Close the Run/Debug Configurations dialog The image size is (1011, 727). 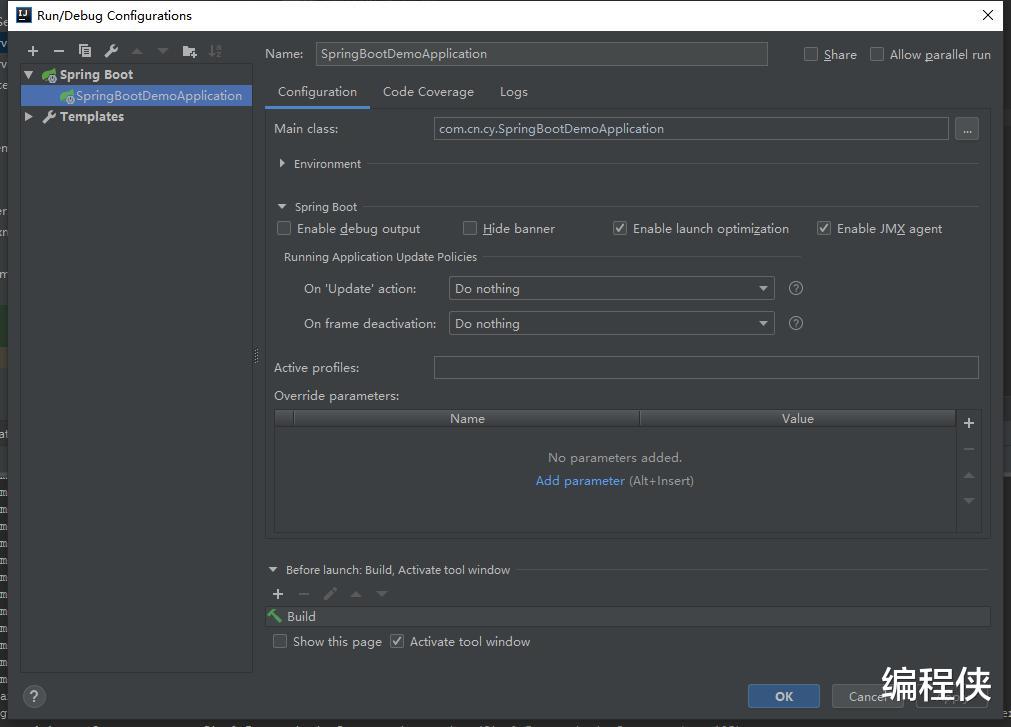988,15
